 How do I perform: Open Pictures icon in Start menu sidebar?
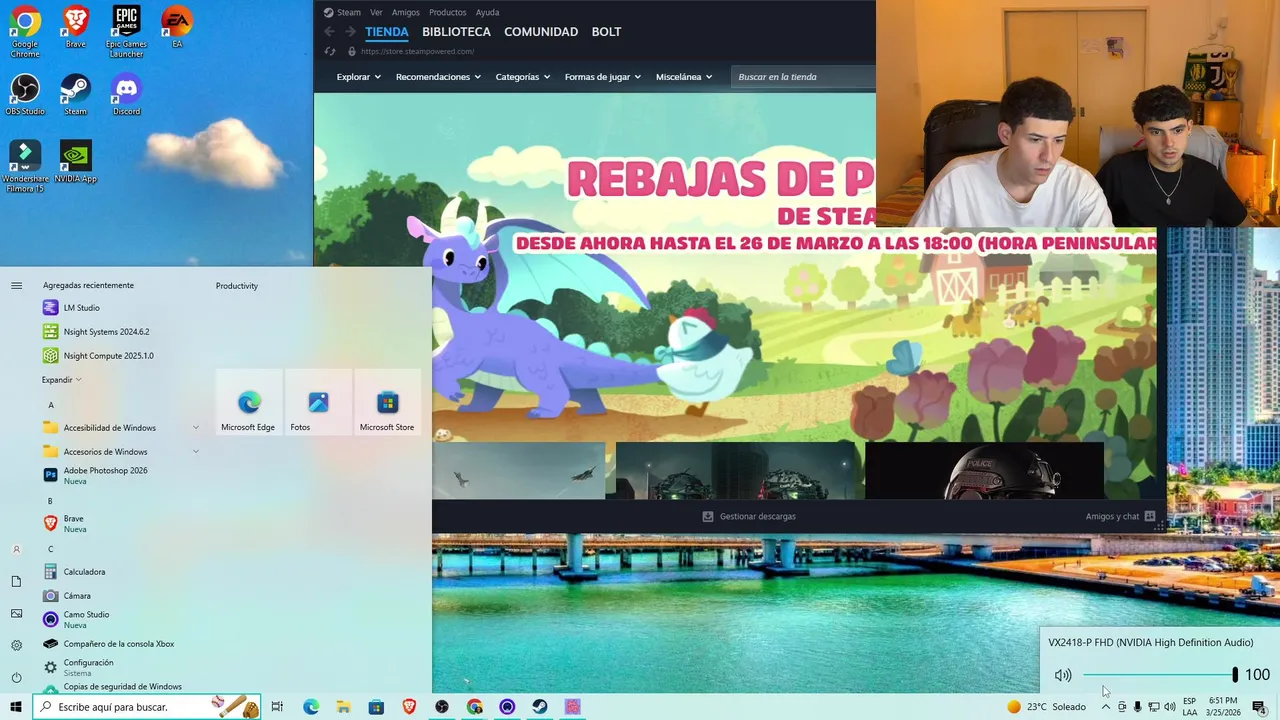(x=16, y=613)
